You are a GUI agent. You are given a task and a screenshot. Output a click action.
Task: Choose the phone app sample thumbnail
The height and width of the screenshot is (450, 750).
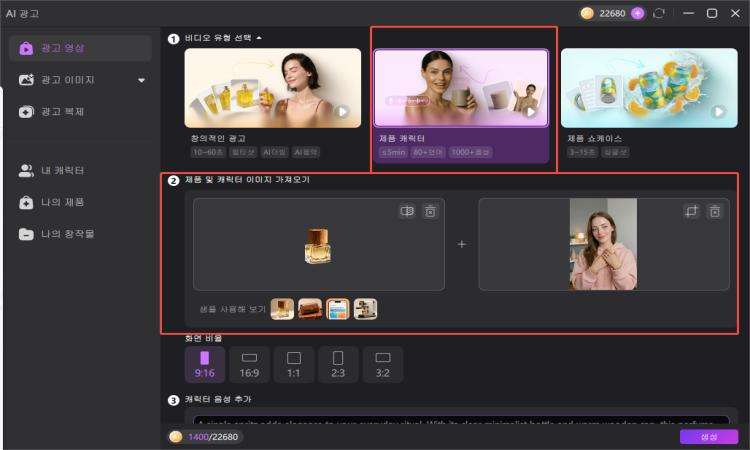(x=338, y=309)
